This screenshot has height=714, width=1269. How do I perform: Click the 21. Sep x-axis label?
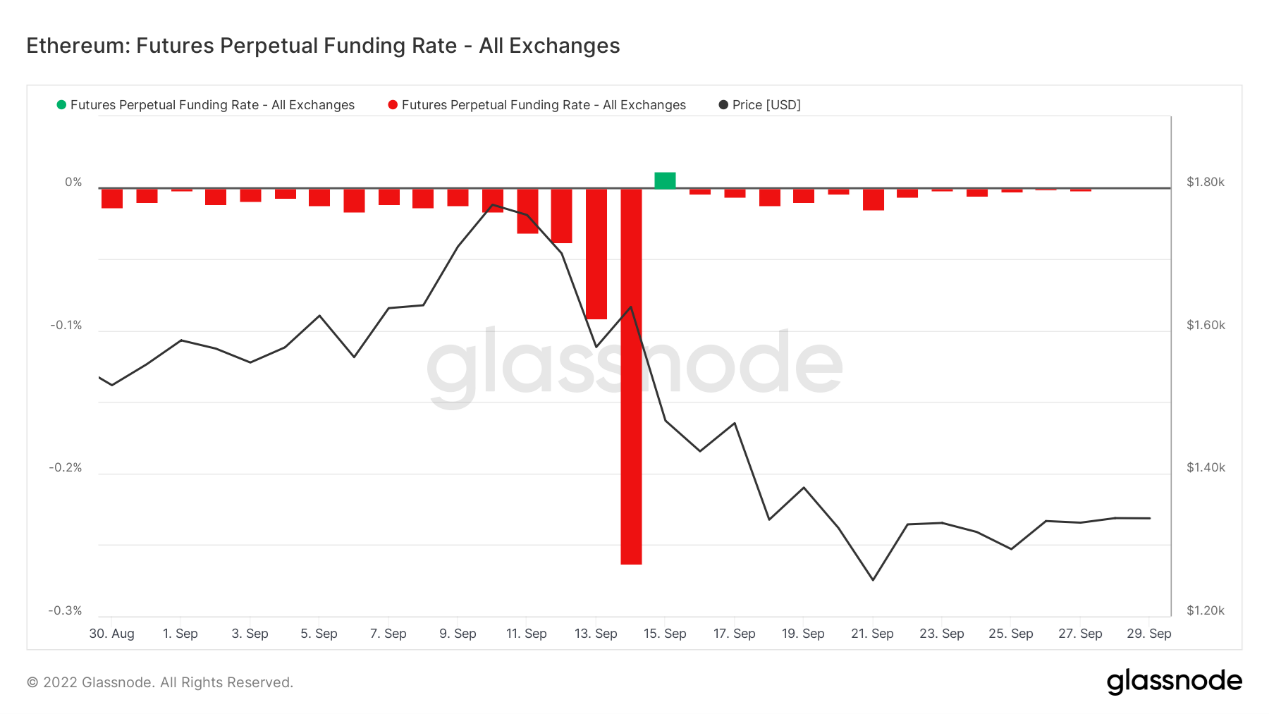pos(872,634)
